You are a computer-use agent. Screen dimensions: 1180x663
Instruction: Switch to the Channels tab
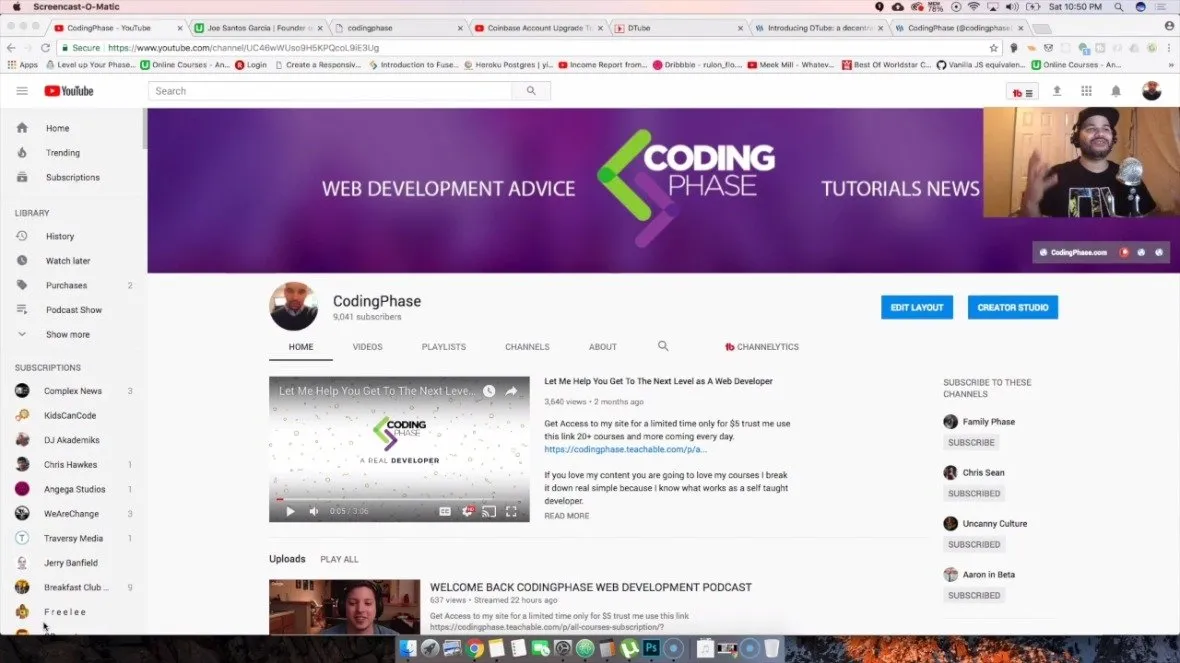527,347
